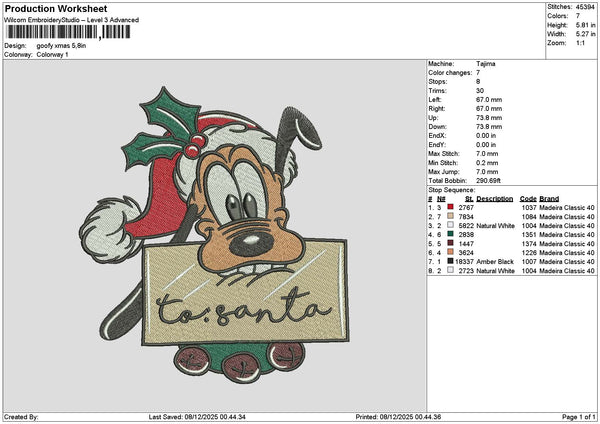Click the Max Stitch value '7.0 mm'
Viewport: 600px width, 424px height.
pyautogui.click(x=487, y=153)
